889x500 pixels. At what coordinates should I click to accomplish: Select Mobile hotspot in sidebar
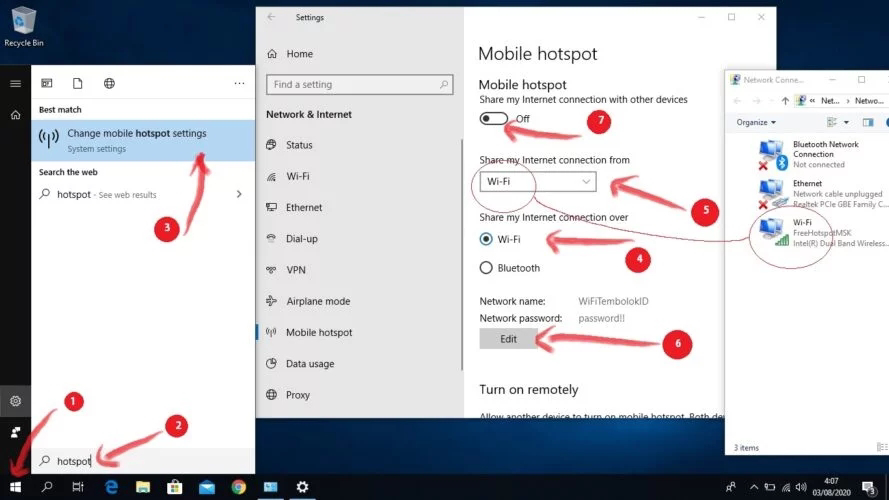point(309,332)
